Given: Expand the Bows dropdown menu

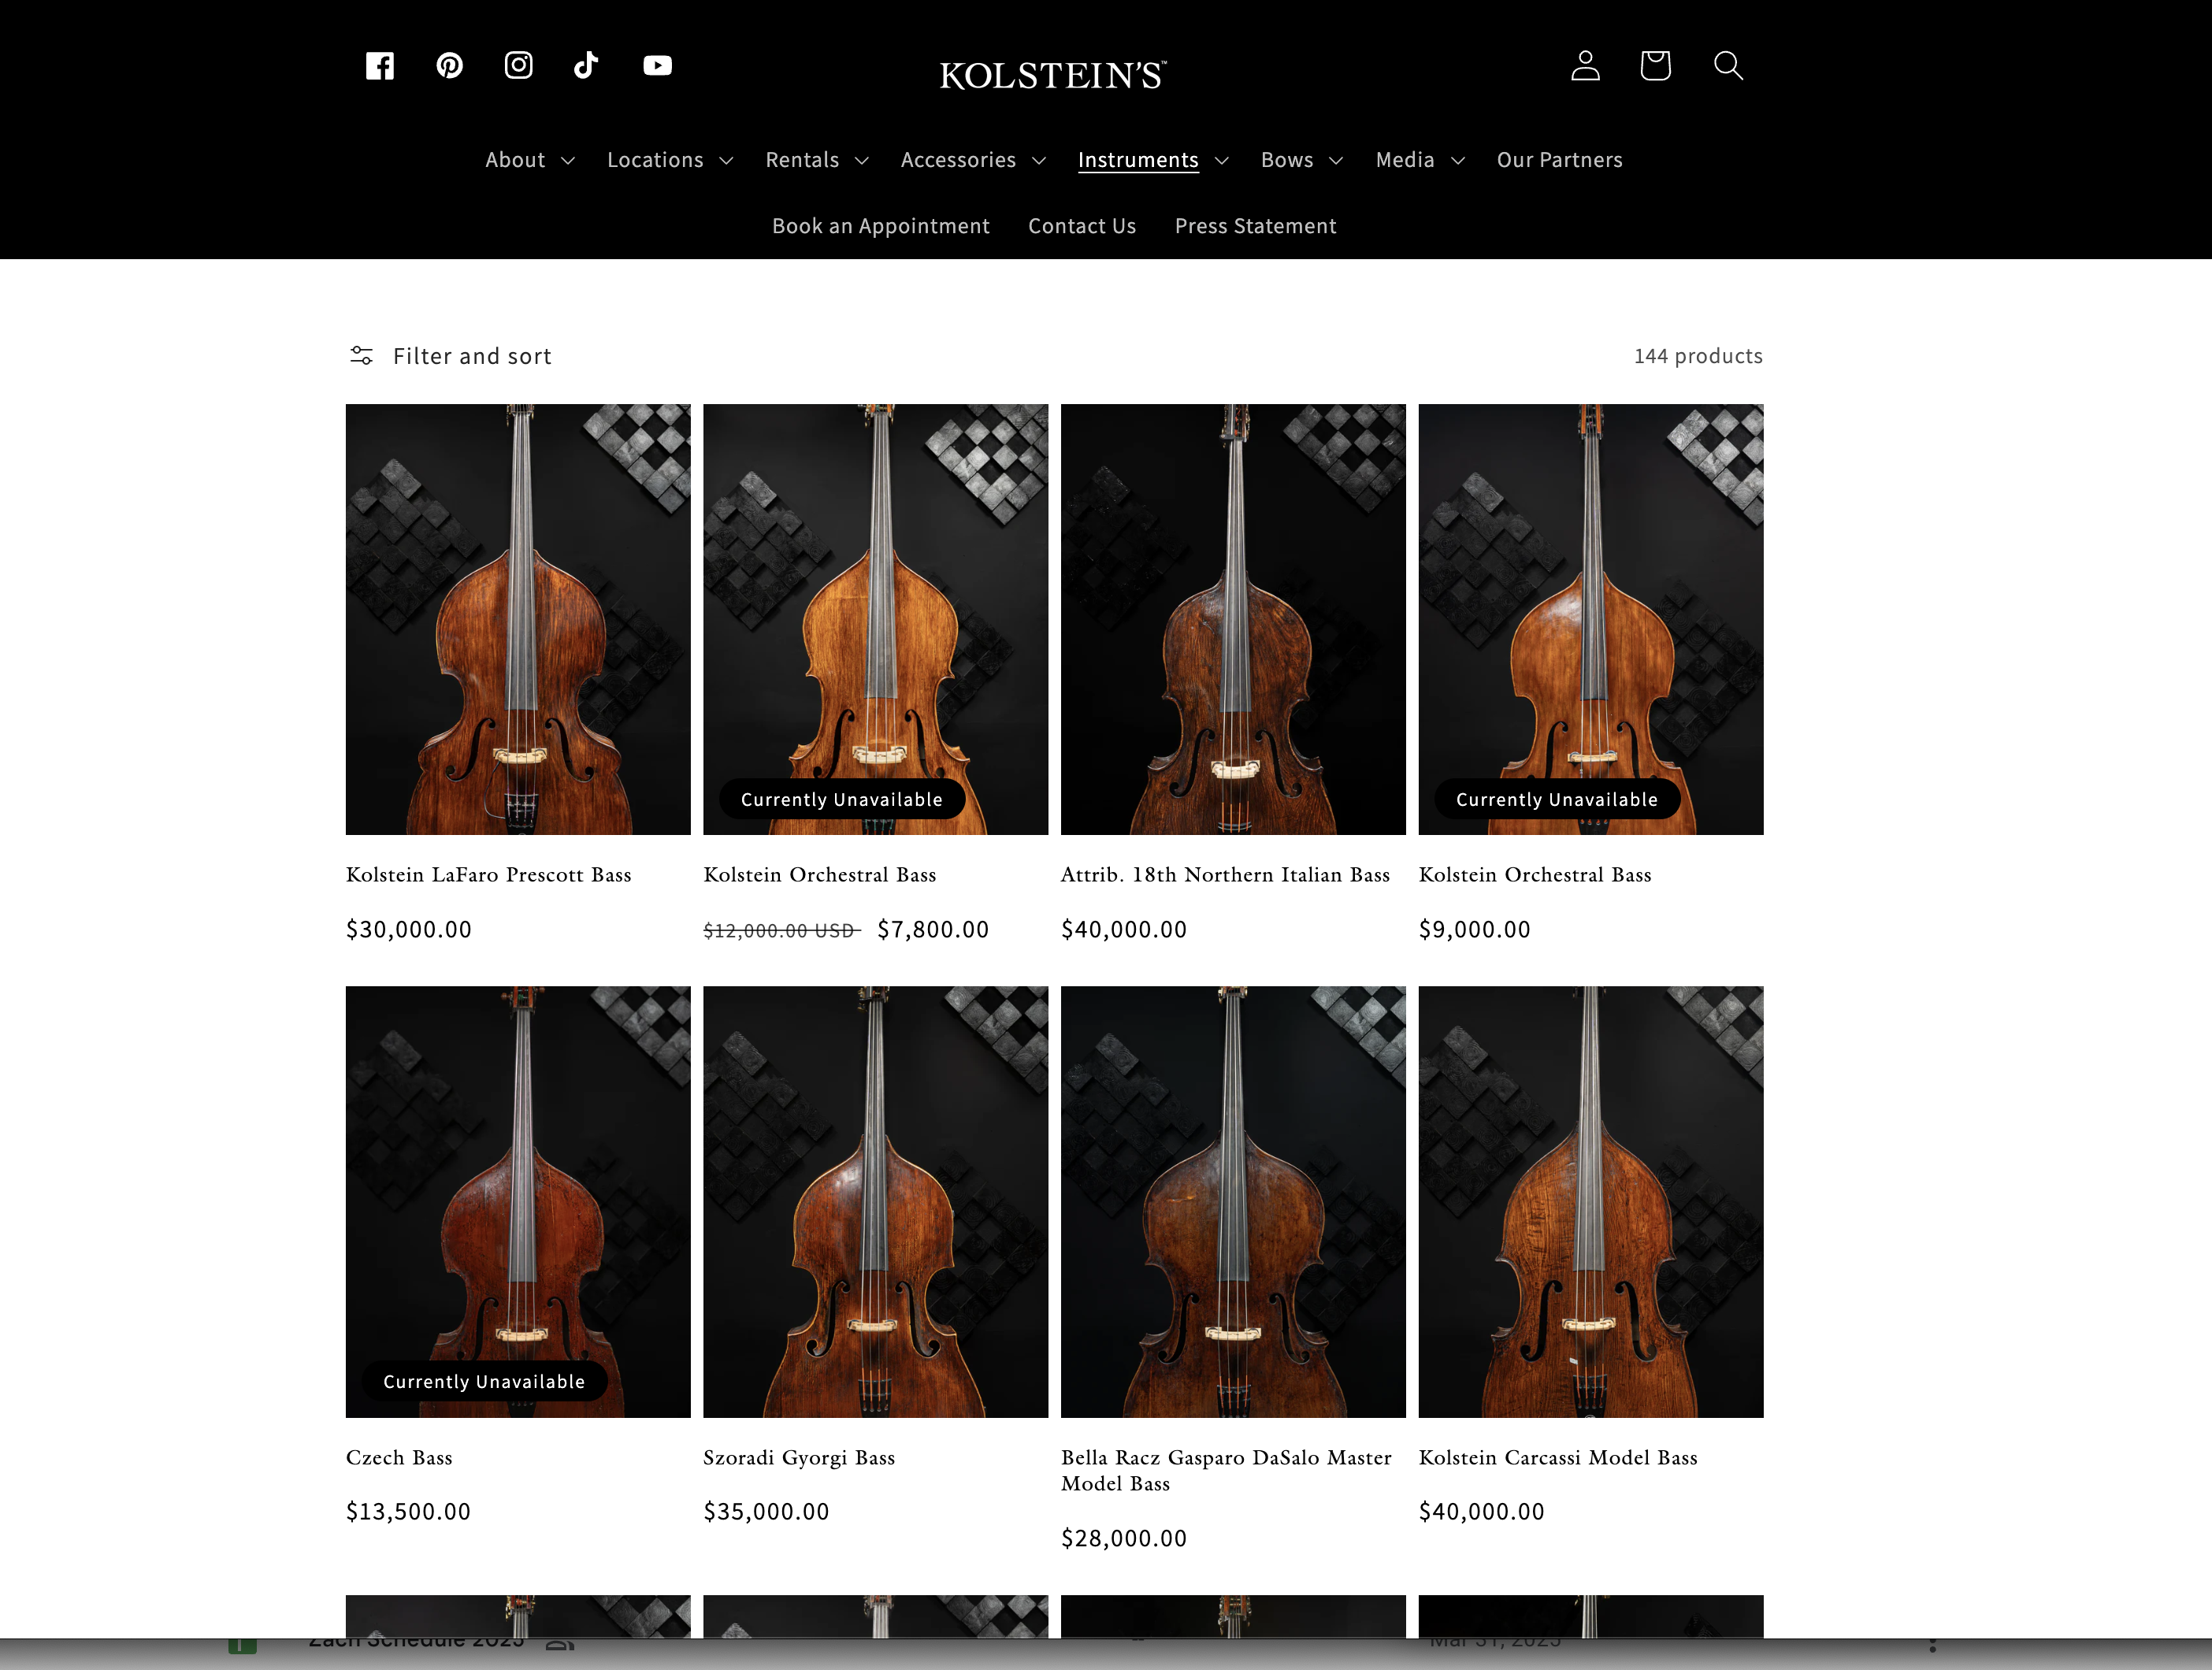Looking at the screenshot, I should [1301, 160].
